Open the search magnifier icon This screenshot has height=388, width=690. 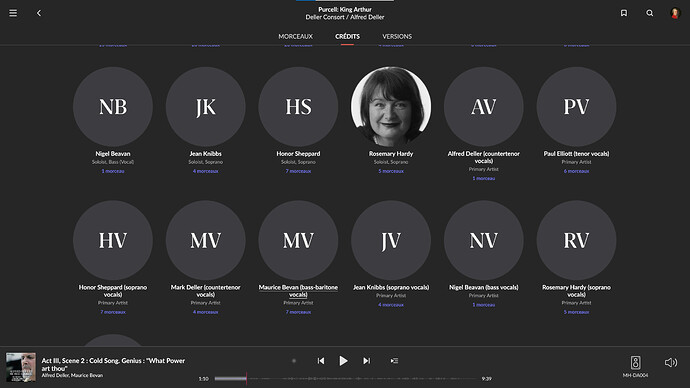coord(650,13)
